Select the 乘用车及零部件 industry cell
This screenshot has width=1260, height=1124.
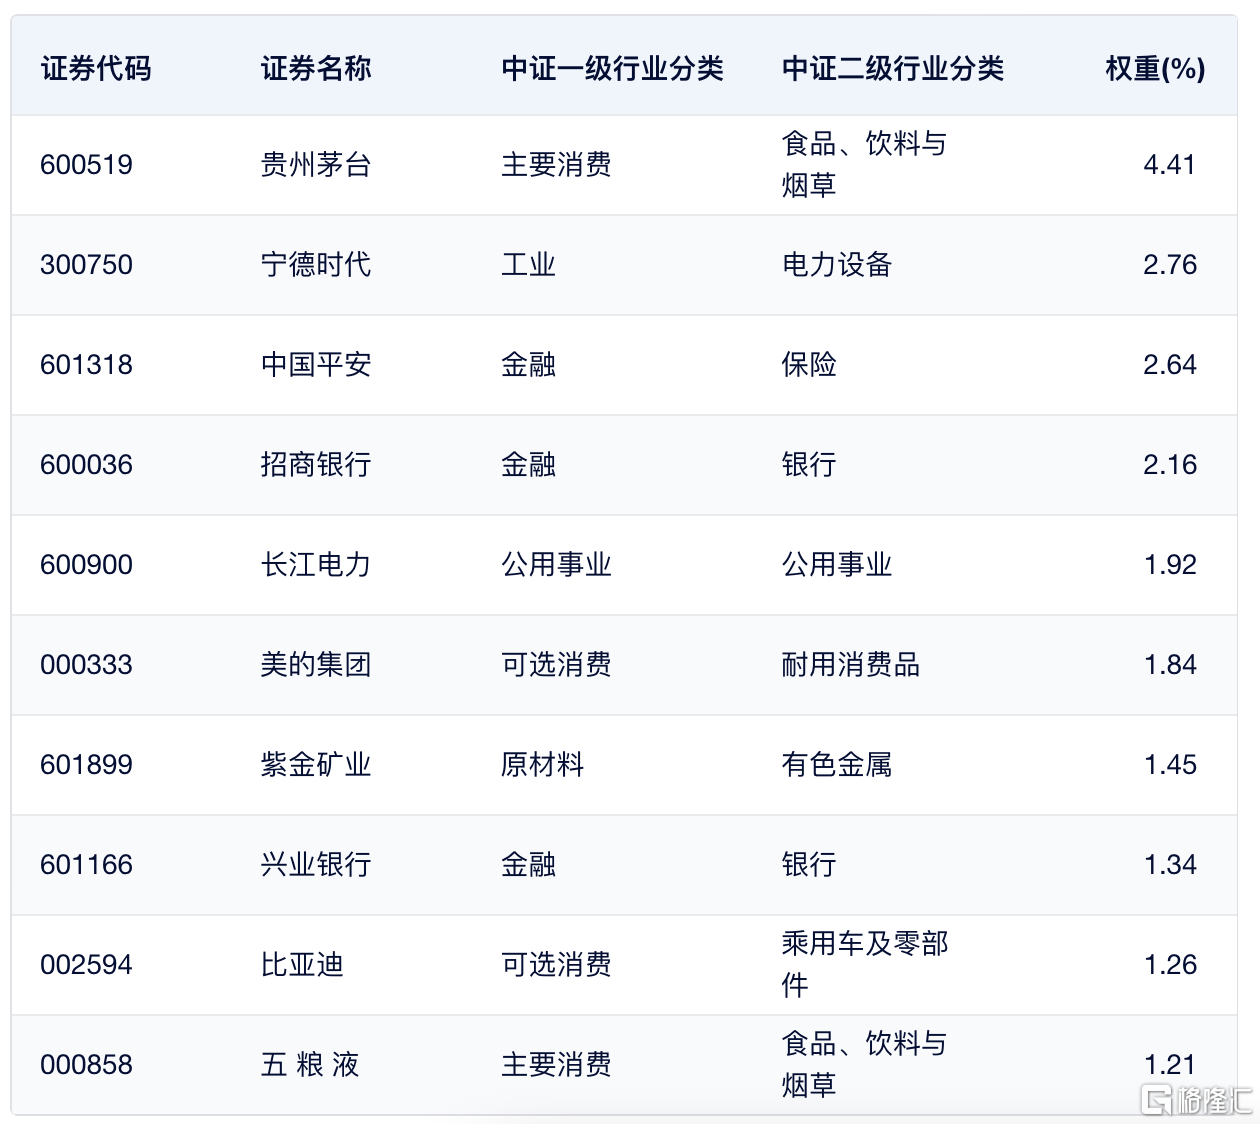click(864, 964)
